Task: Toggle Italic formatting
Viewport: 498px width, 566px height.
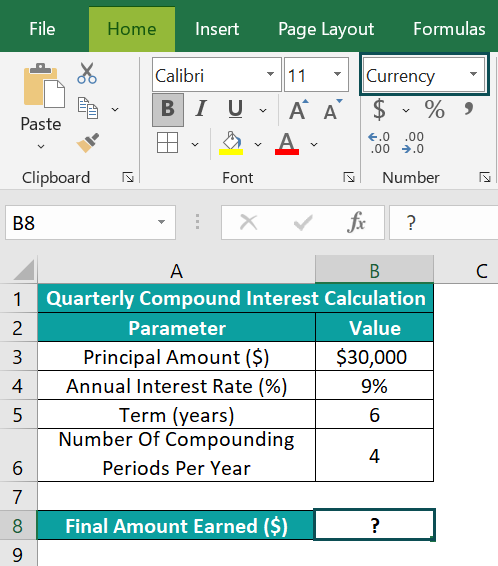Action: (x=201, y=109)
